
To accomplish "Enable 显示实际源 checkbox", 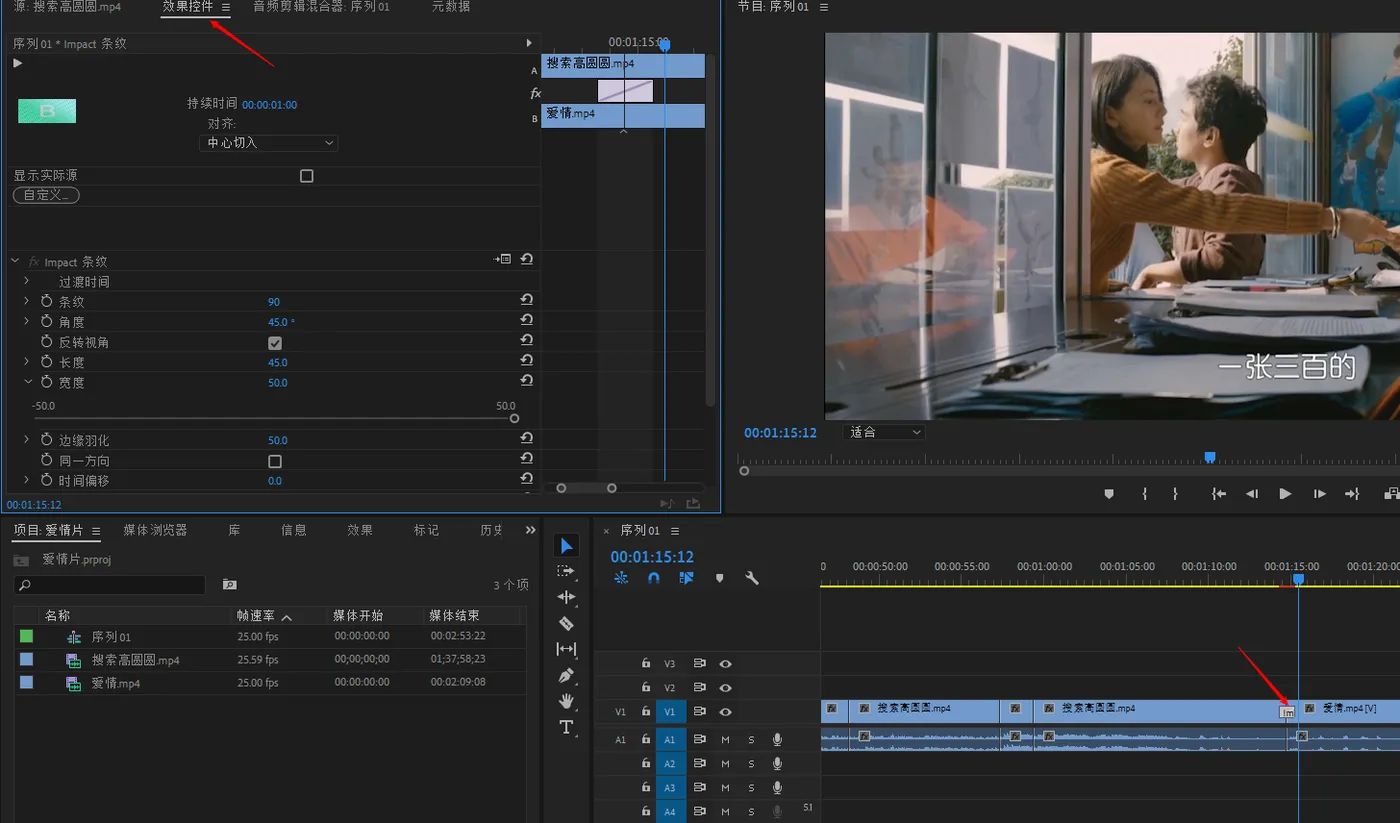I will [307, 176].
